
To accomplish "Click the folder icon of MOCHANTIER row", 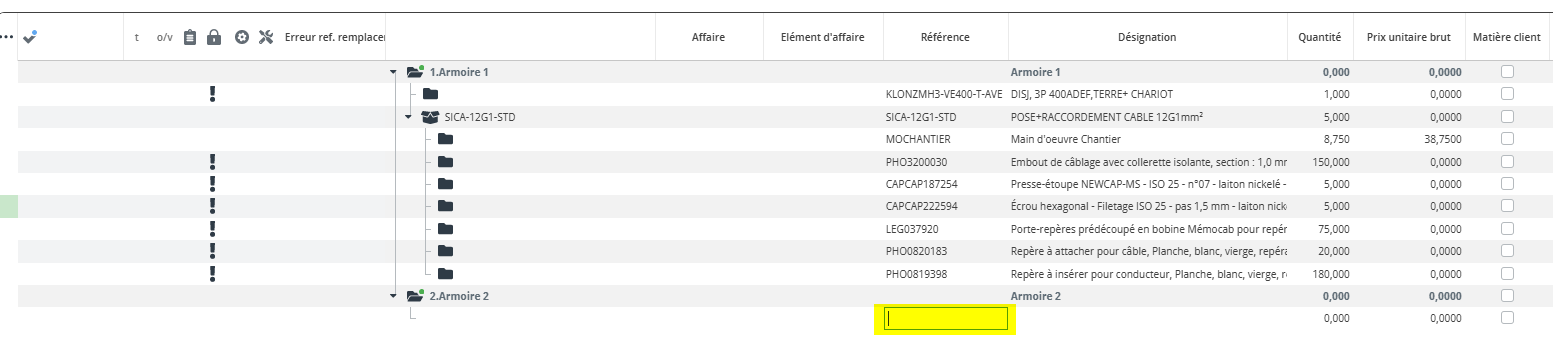I will [445, 139].
